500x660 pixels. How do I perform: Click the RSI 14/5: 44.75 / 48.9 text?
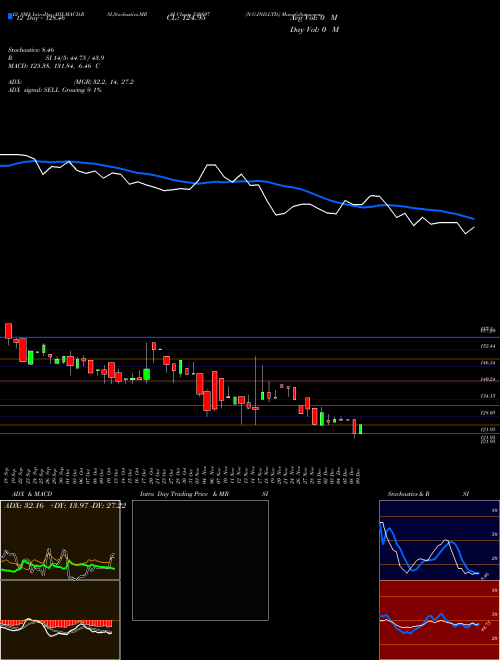point(56,58)
